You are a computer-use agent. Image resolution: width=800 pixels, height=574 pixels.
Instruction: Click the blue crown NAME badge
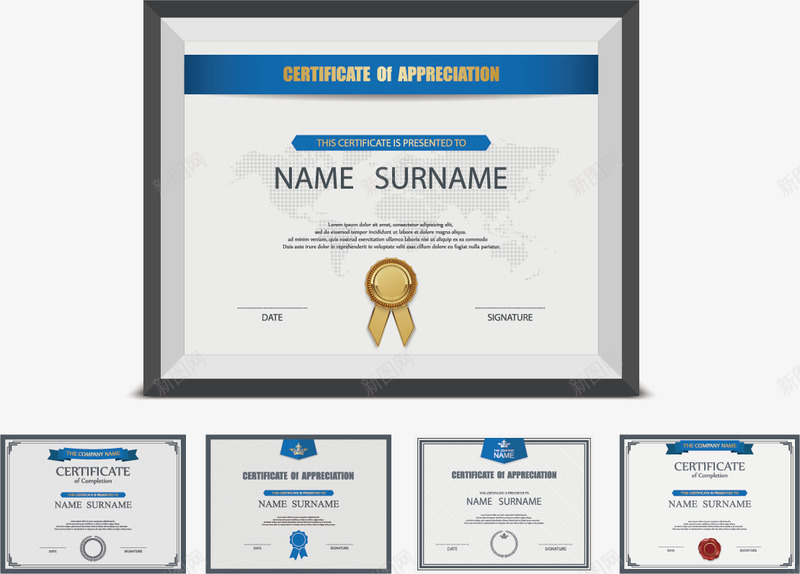click(503, 450)
